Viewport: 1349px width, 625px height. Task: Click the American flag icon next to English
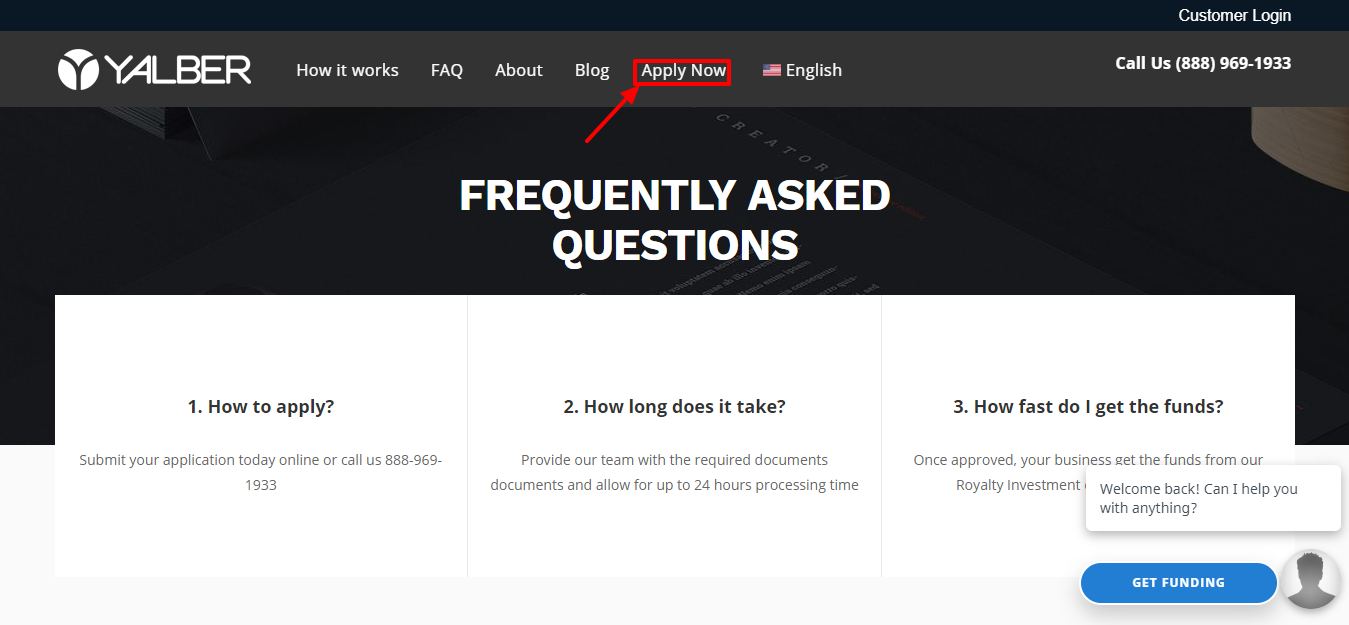click(x=771, y=69)
